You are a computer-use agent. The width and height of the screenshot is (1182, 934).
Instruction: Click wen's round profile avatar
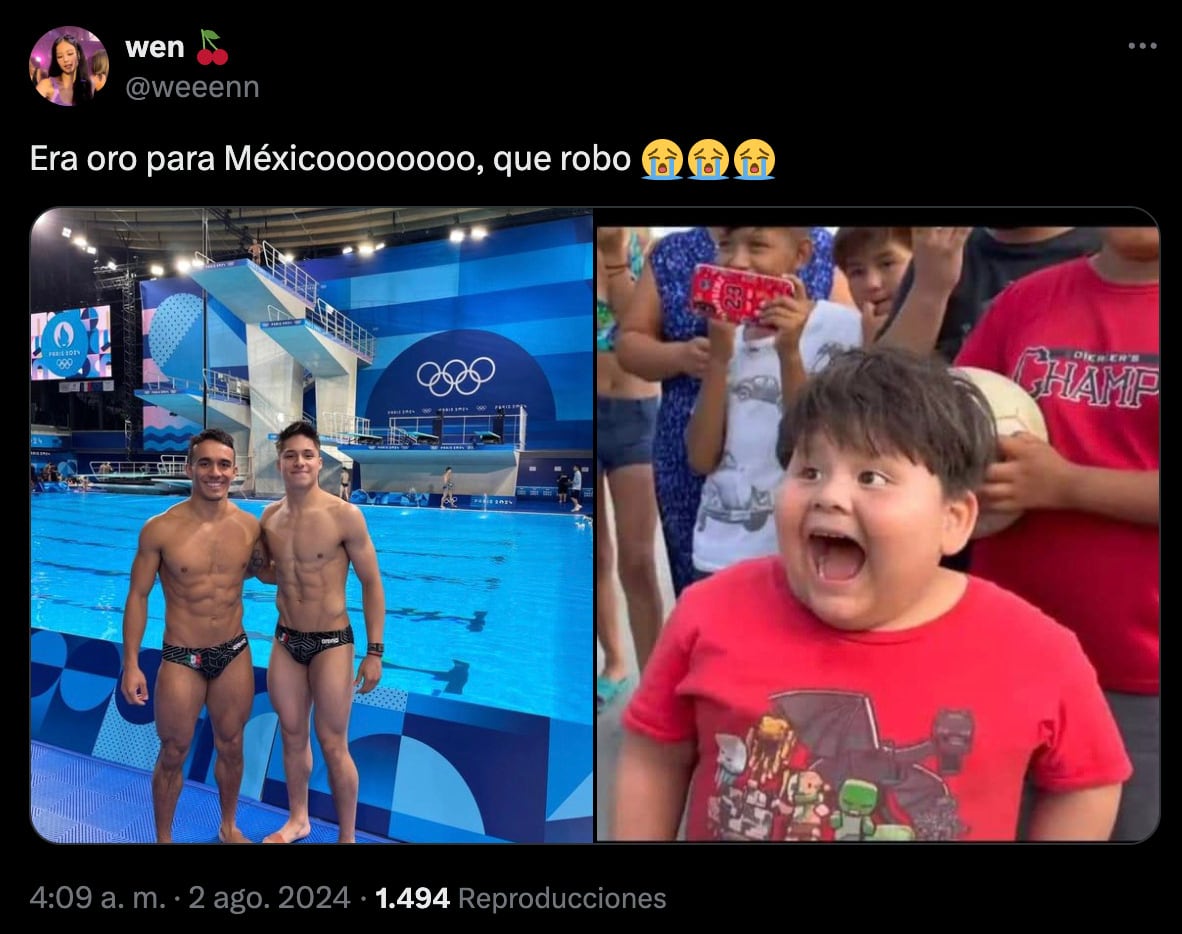(69, 66)
